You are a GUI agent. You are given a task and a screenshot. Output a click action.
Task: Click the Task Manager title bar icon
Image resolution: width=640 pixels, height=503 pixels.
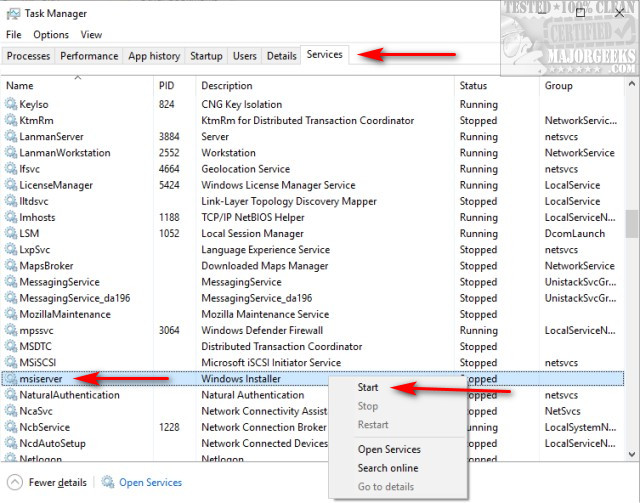tap(13, 14)
